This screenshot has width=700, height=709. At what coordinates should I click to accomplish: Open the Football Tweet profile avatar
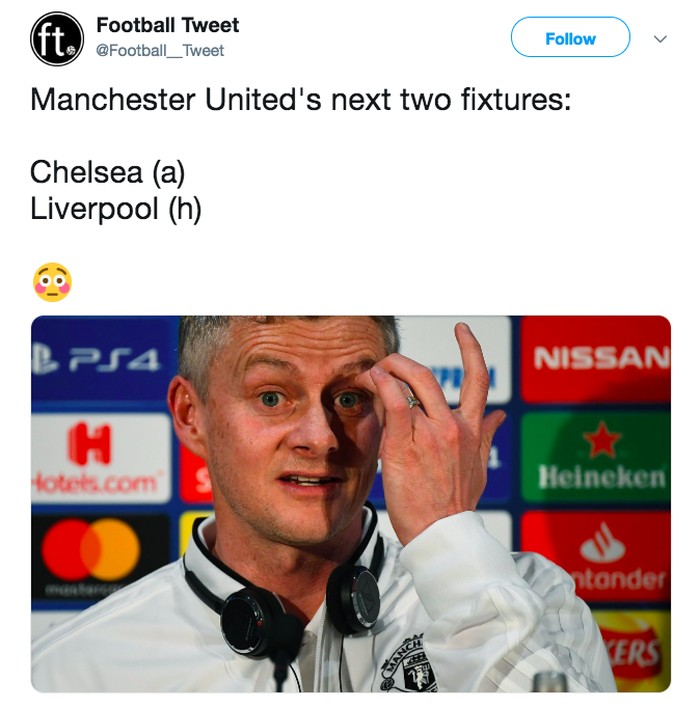(x=57, y=39)
